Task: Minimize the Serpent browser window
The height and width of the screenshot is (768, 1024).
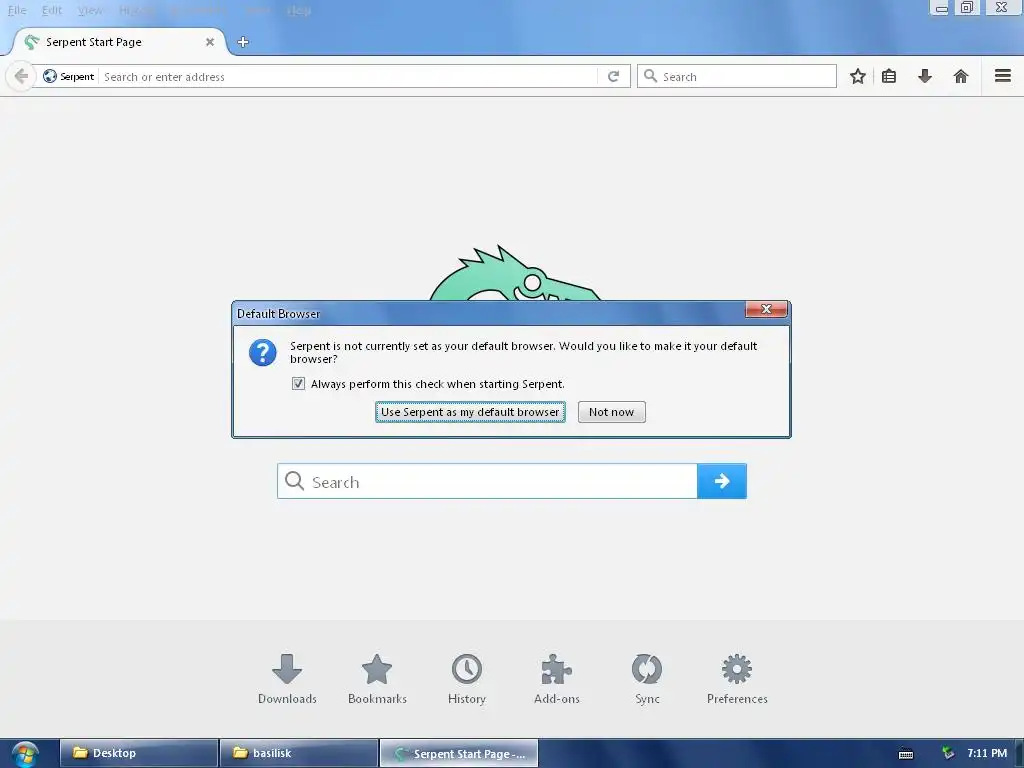Action: (x=941, y=8)
